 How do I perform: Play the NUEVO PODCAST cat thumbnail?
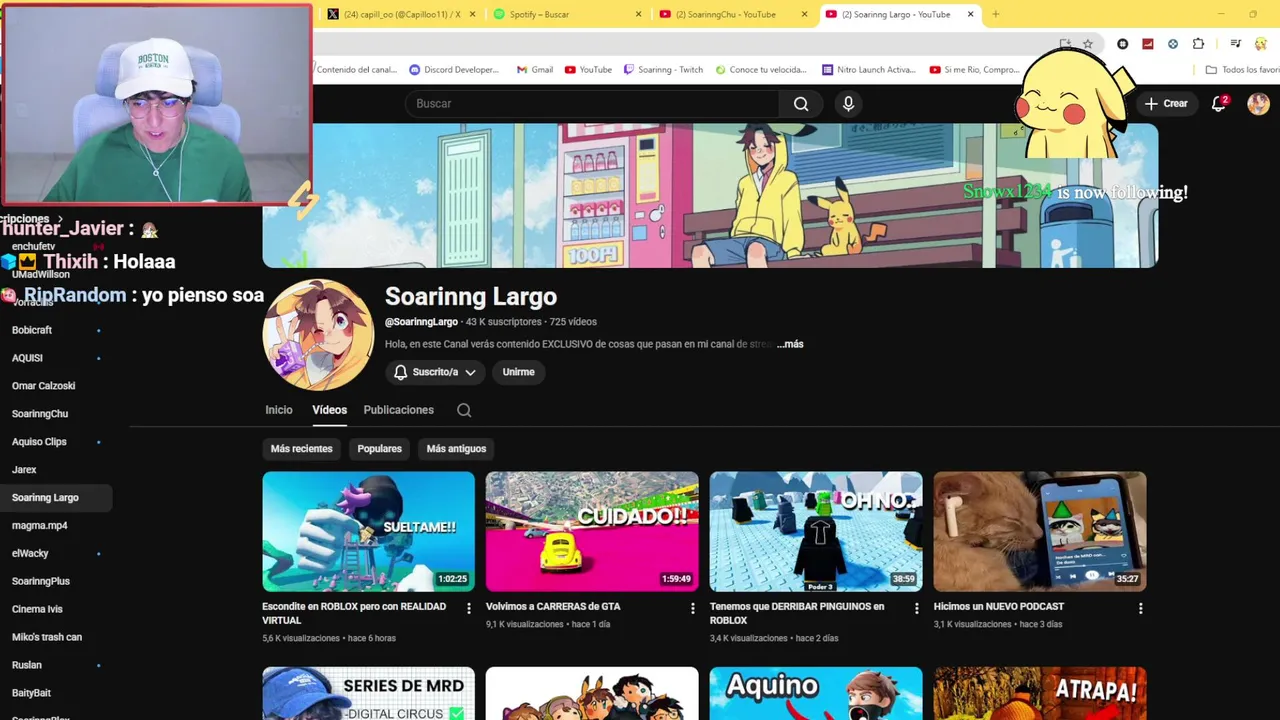pyautogui.click(x=1040, y=532)
